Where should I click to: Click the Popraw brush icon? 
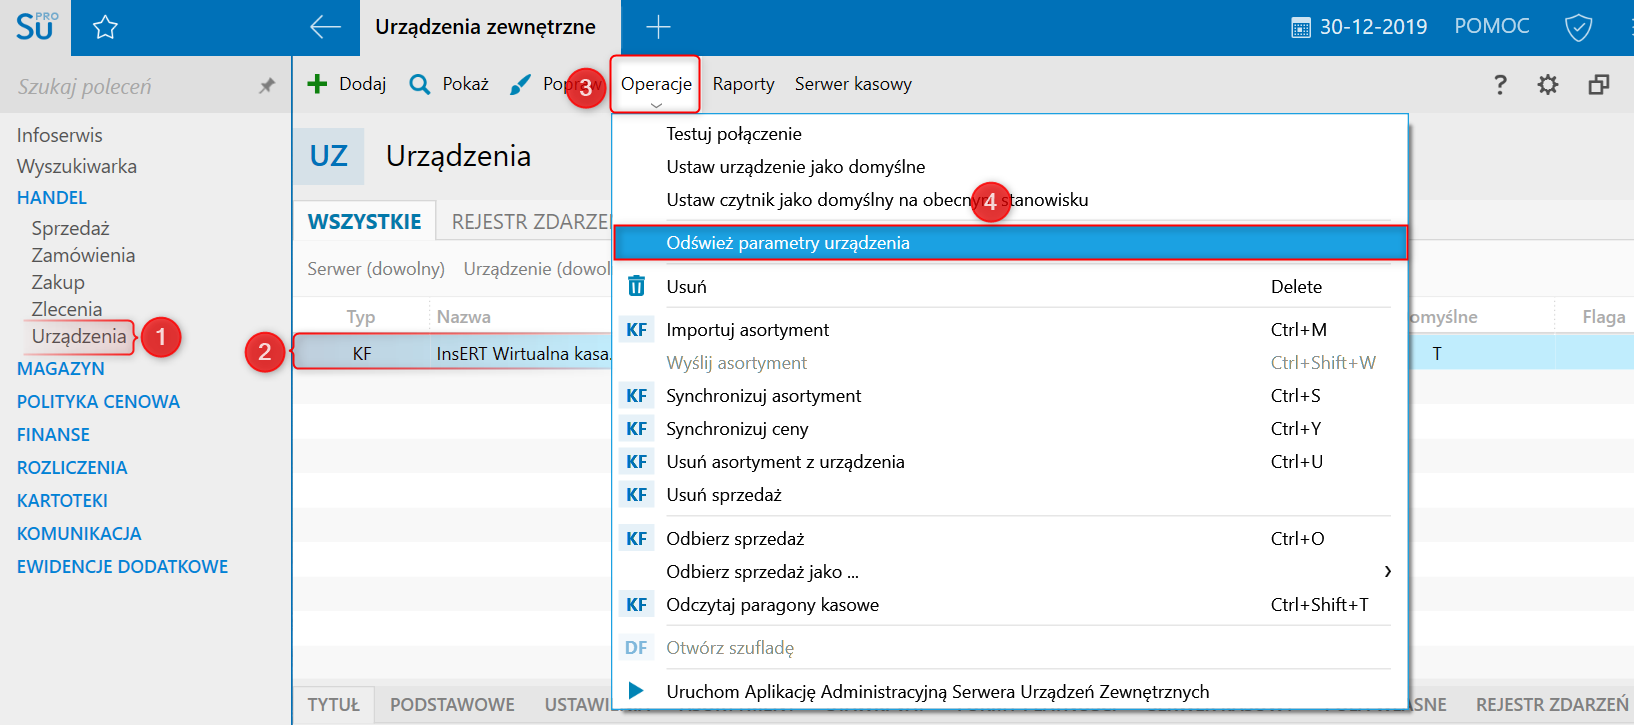pos(520,85)
